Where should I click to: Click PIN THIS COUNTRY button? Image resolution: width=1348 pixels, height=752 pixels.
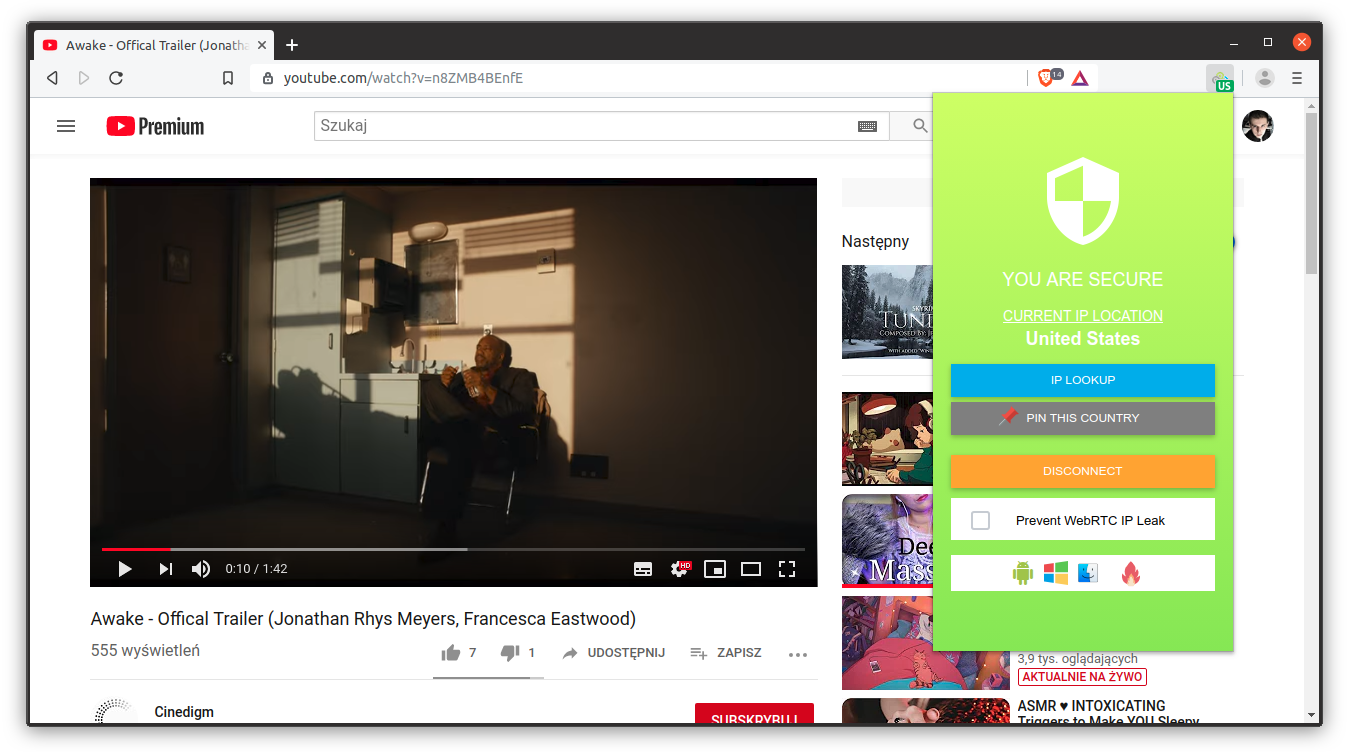coord(1083,418)
